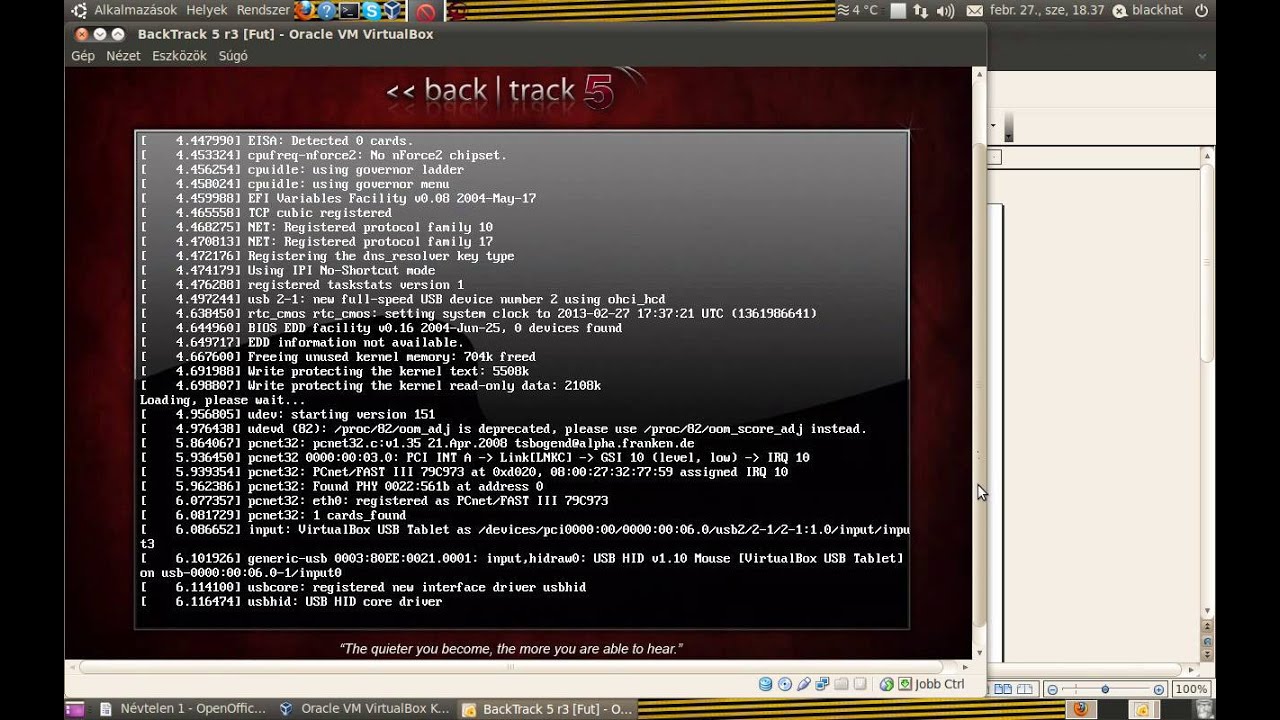
Task: Open the sound volume indicator
Action: click(x=945, y=10)
